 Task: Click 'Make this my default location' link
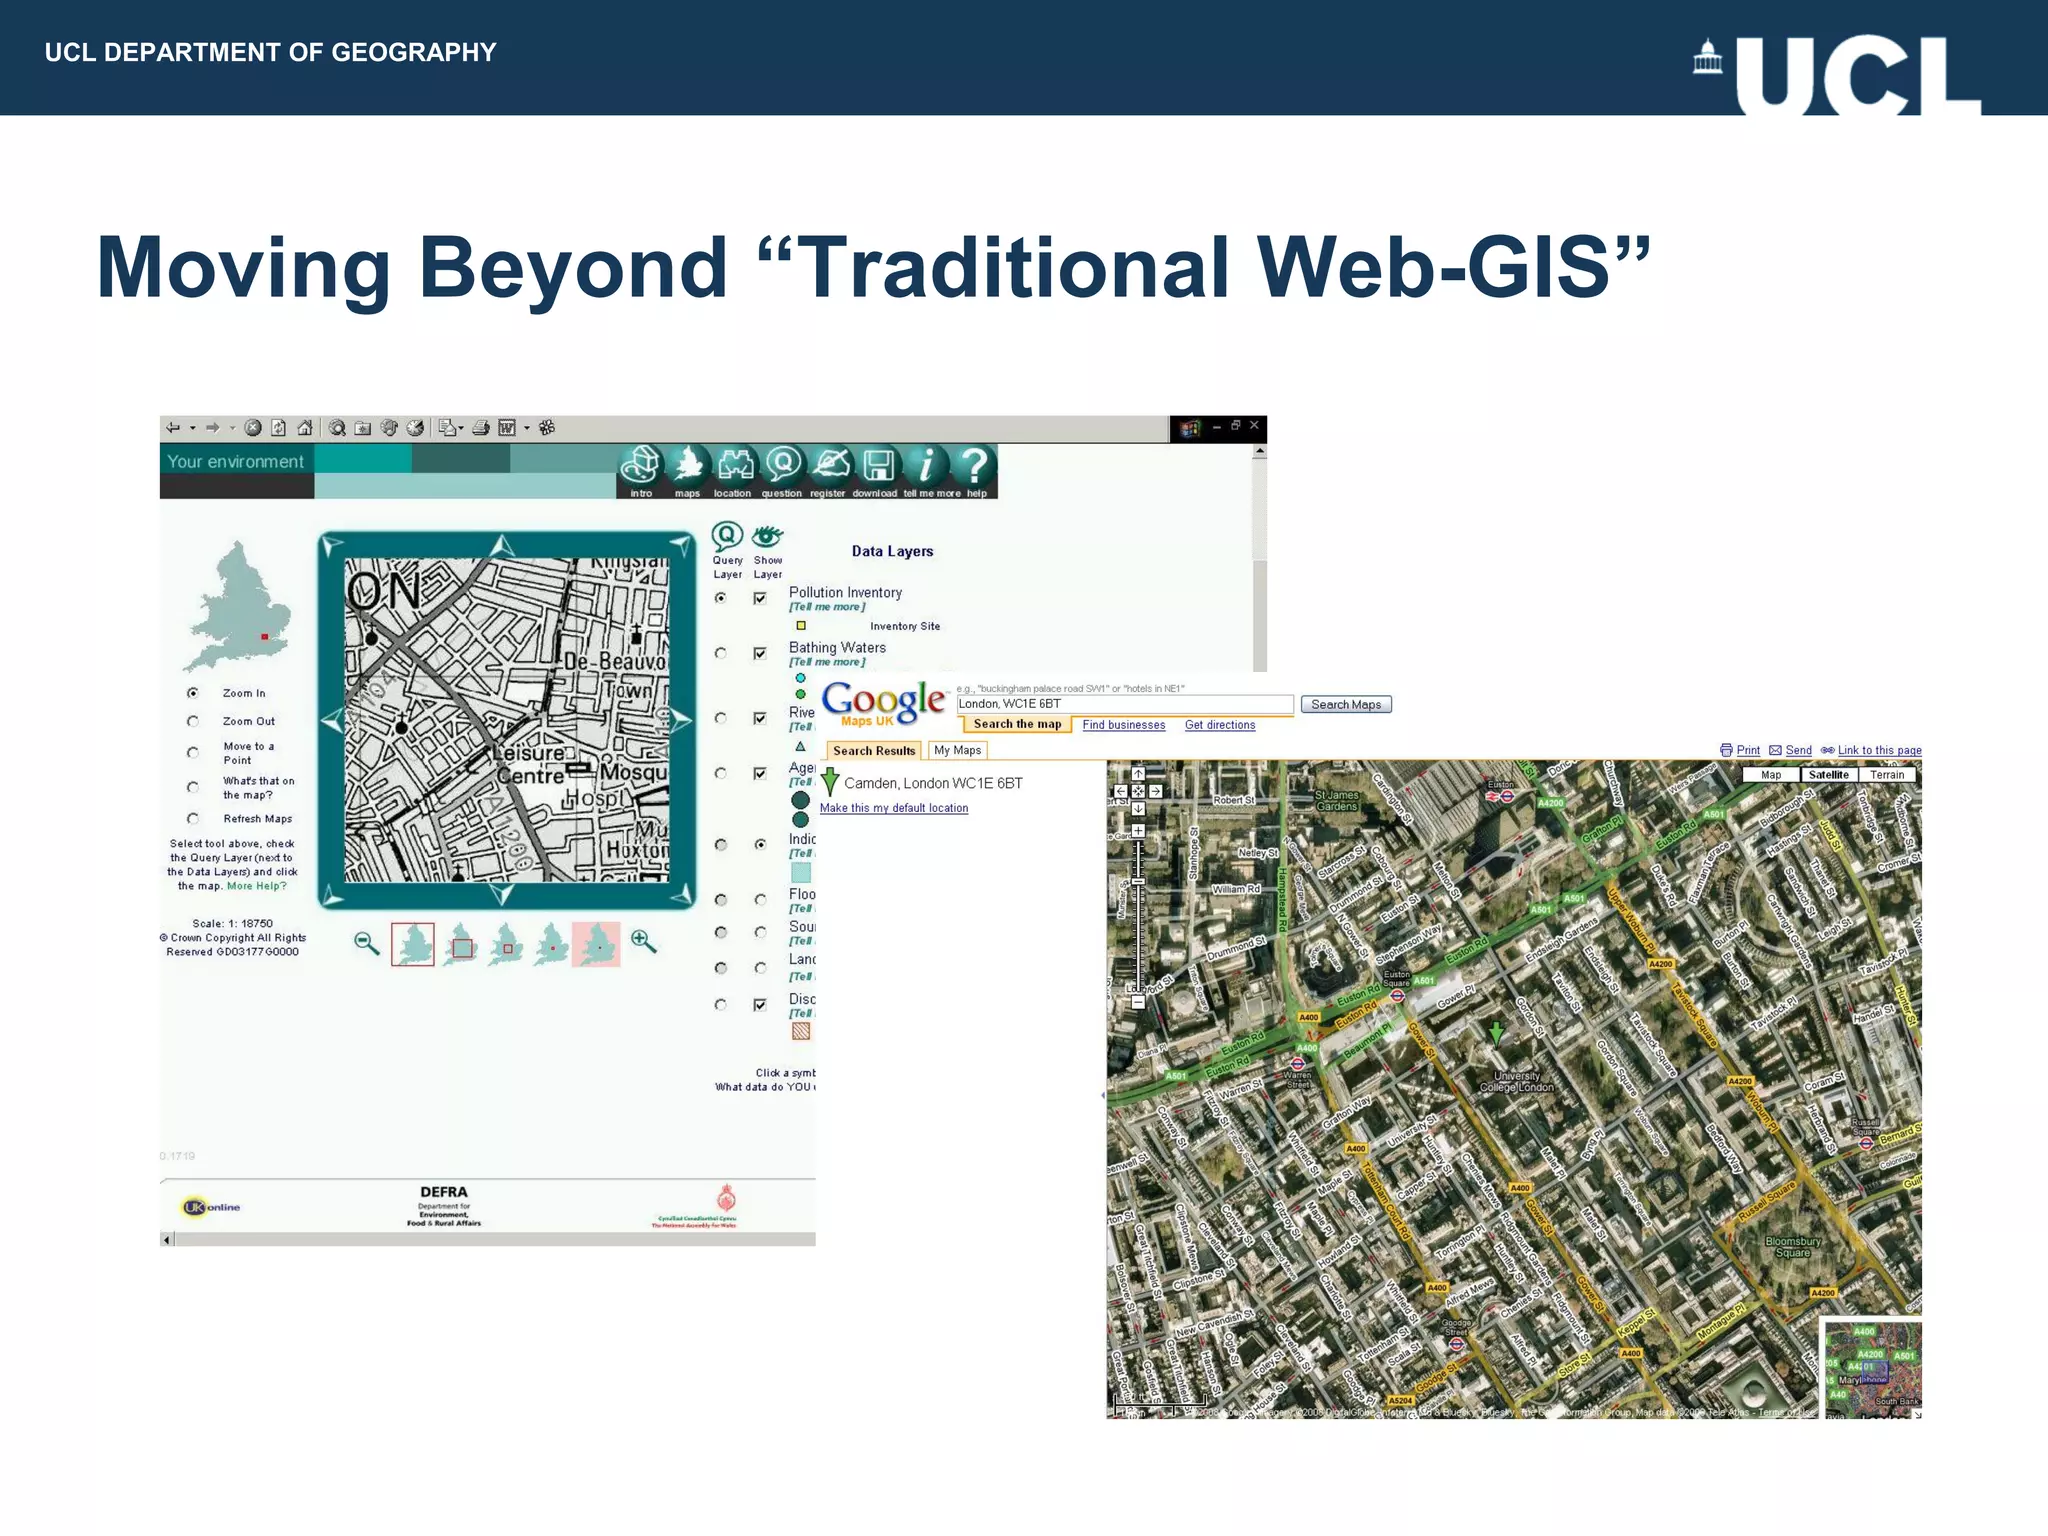(x=894, y=808)
